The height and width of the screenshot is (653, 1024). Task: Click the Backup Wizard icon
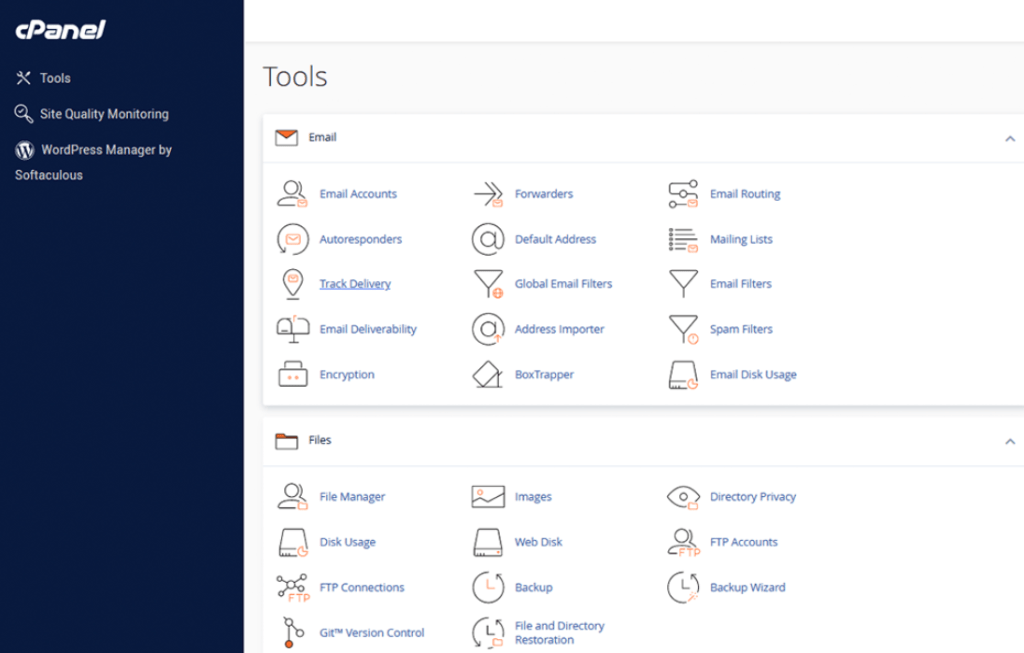click(x=683, y=587)
